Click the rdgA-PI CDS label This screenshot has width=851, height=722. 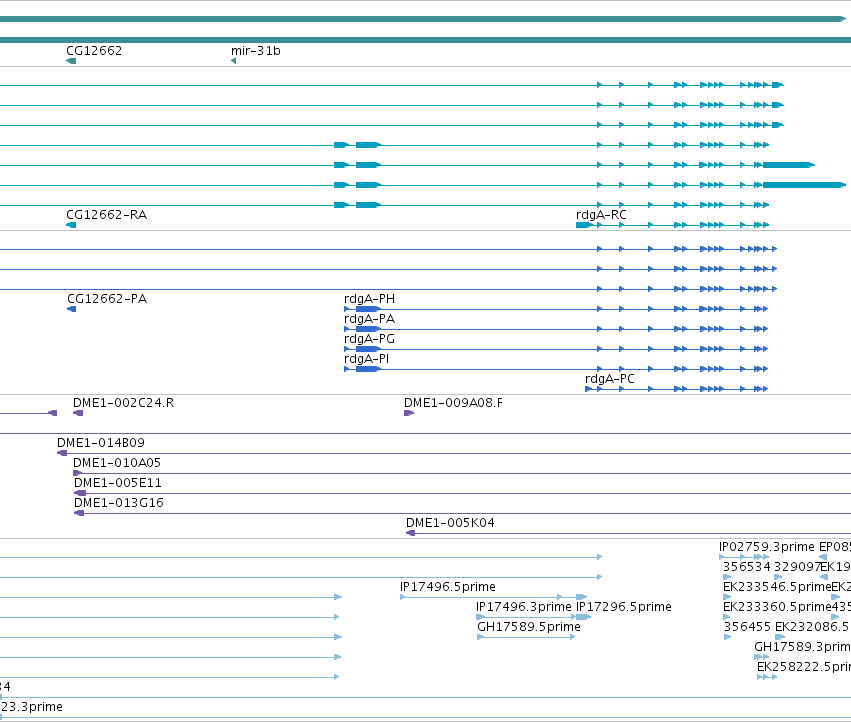[366, 359]
